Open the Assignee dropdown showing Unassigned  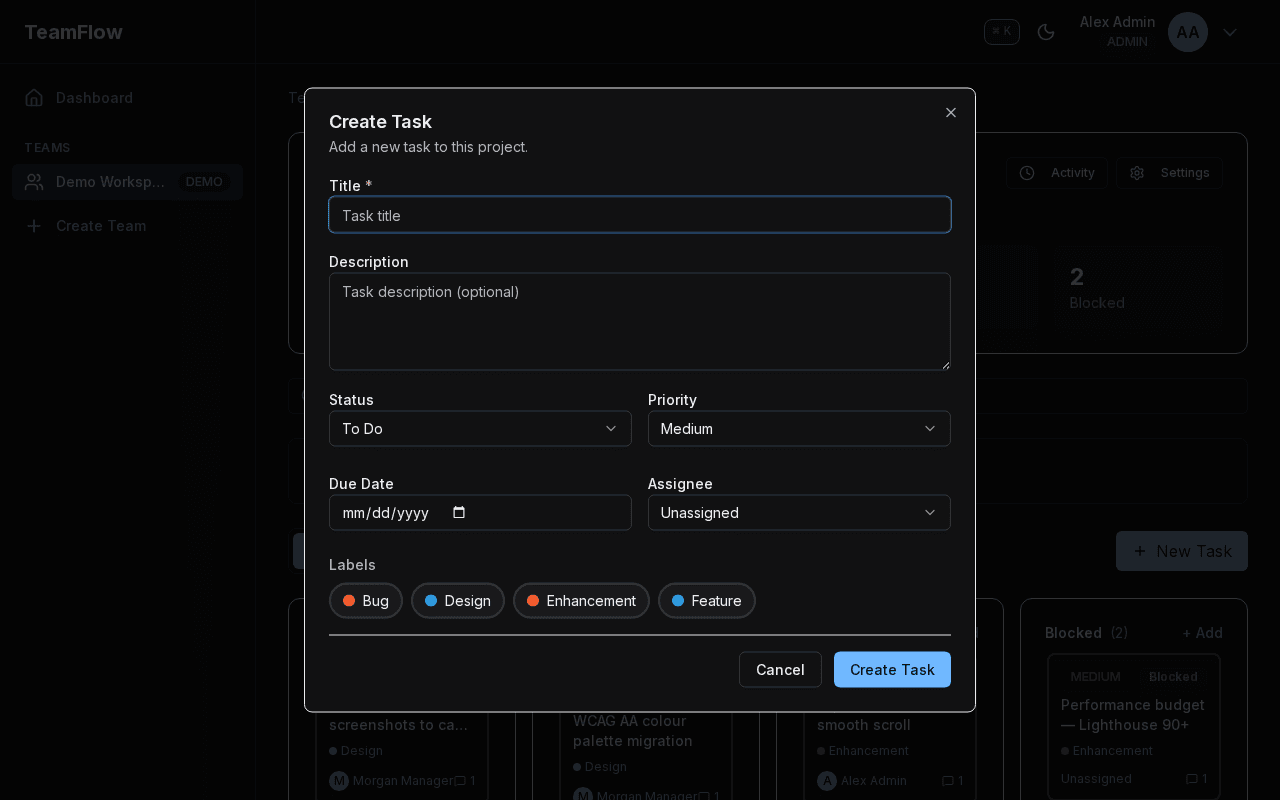[799, 512]
